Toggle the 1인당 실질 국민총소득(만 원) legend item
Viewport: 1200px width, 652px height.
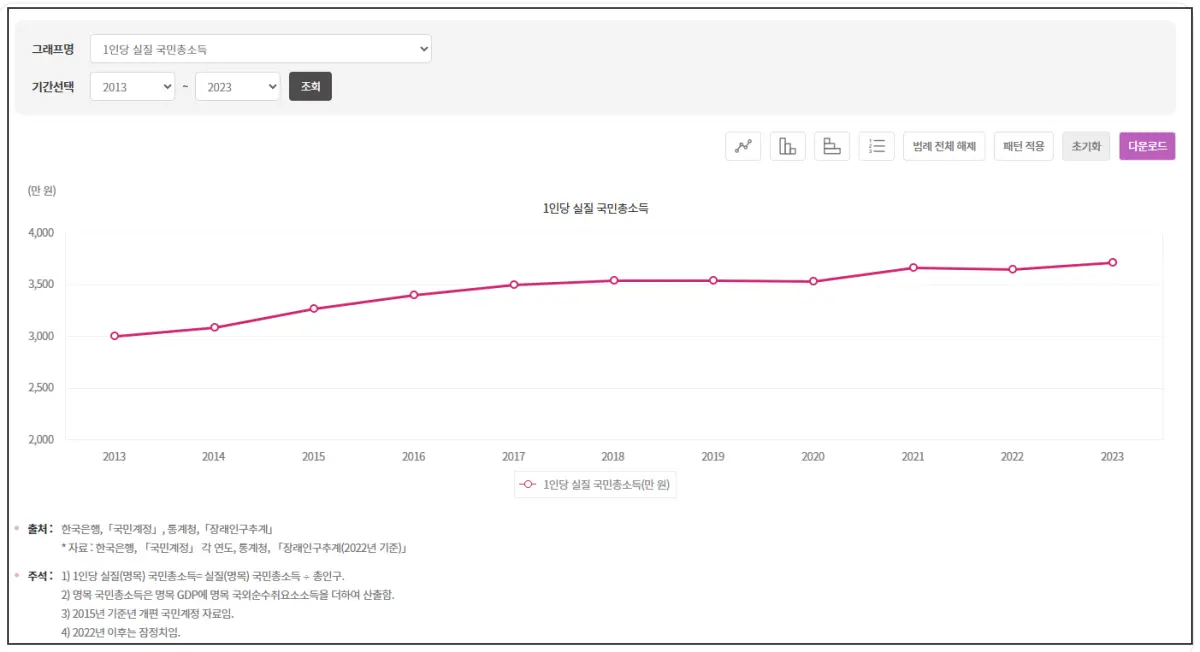coord(607,484)
